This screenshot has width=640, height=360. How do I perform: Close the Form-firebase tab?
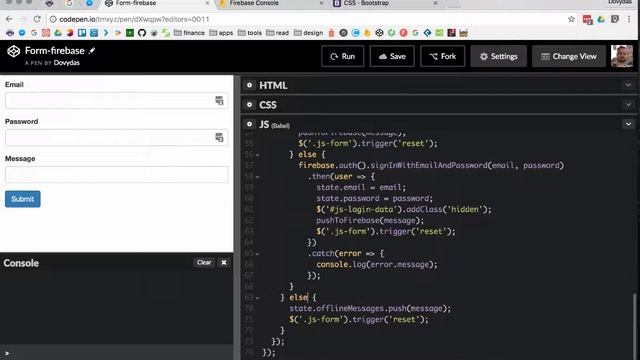207,3
